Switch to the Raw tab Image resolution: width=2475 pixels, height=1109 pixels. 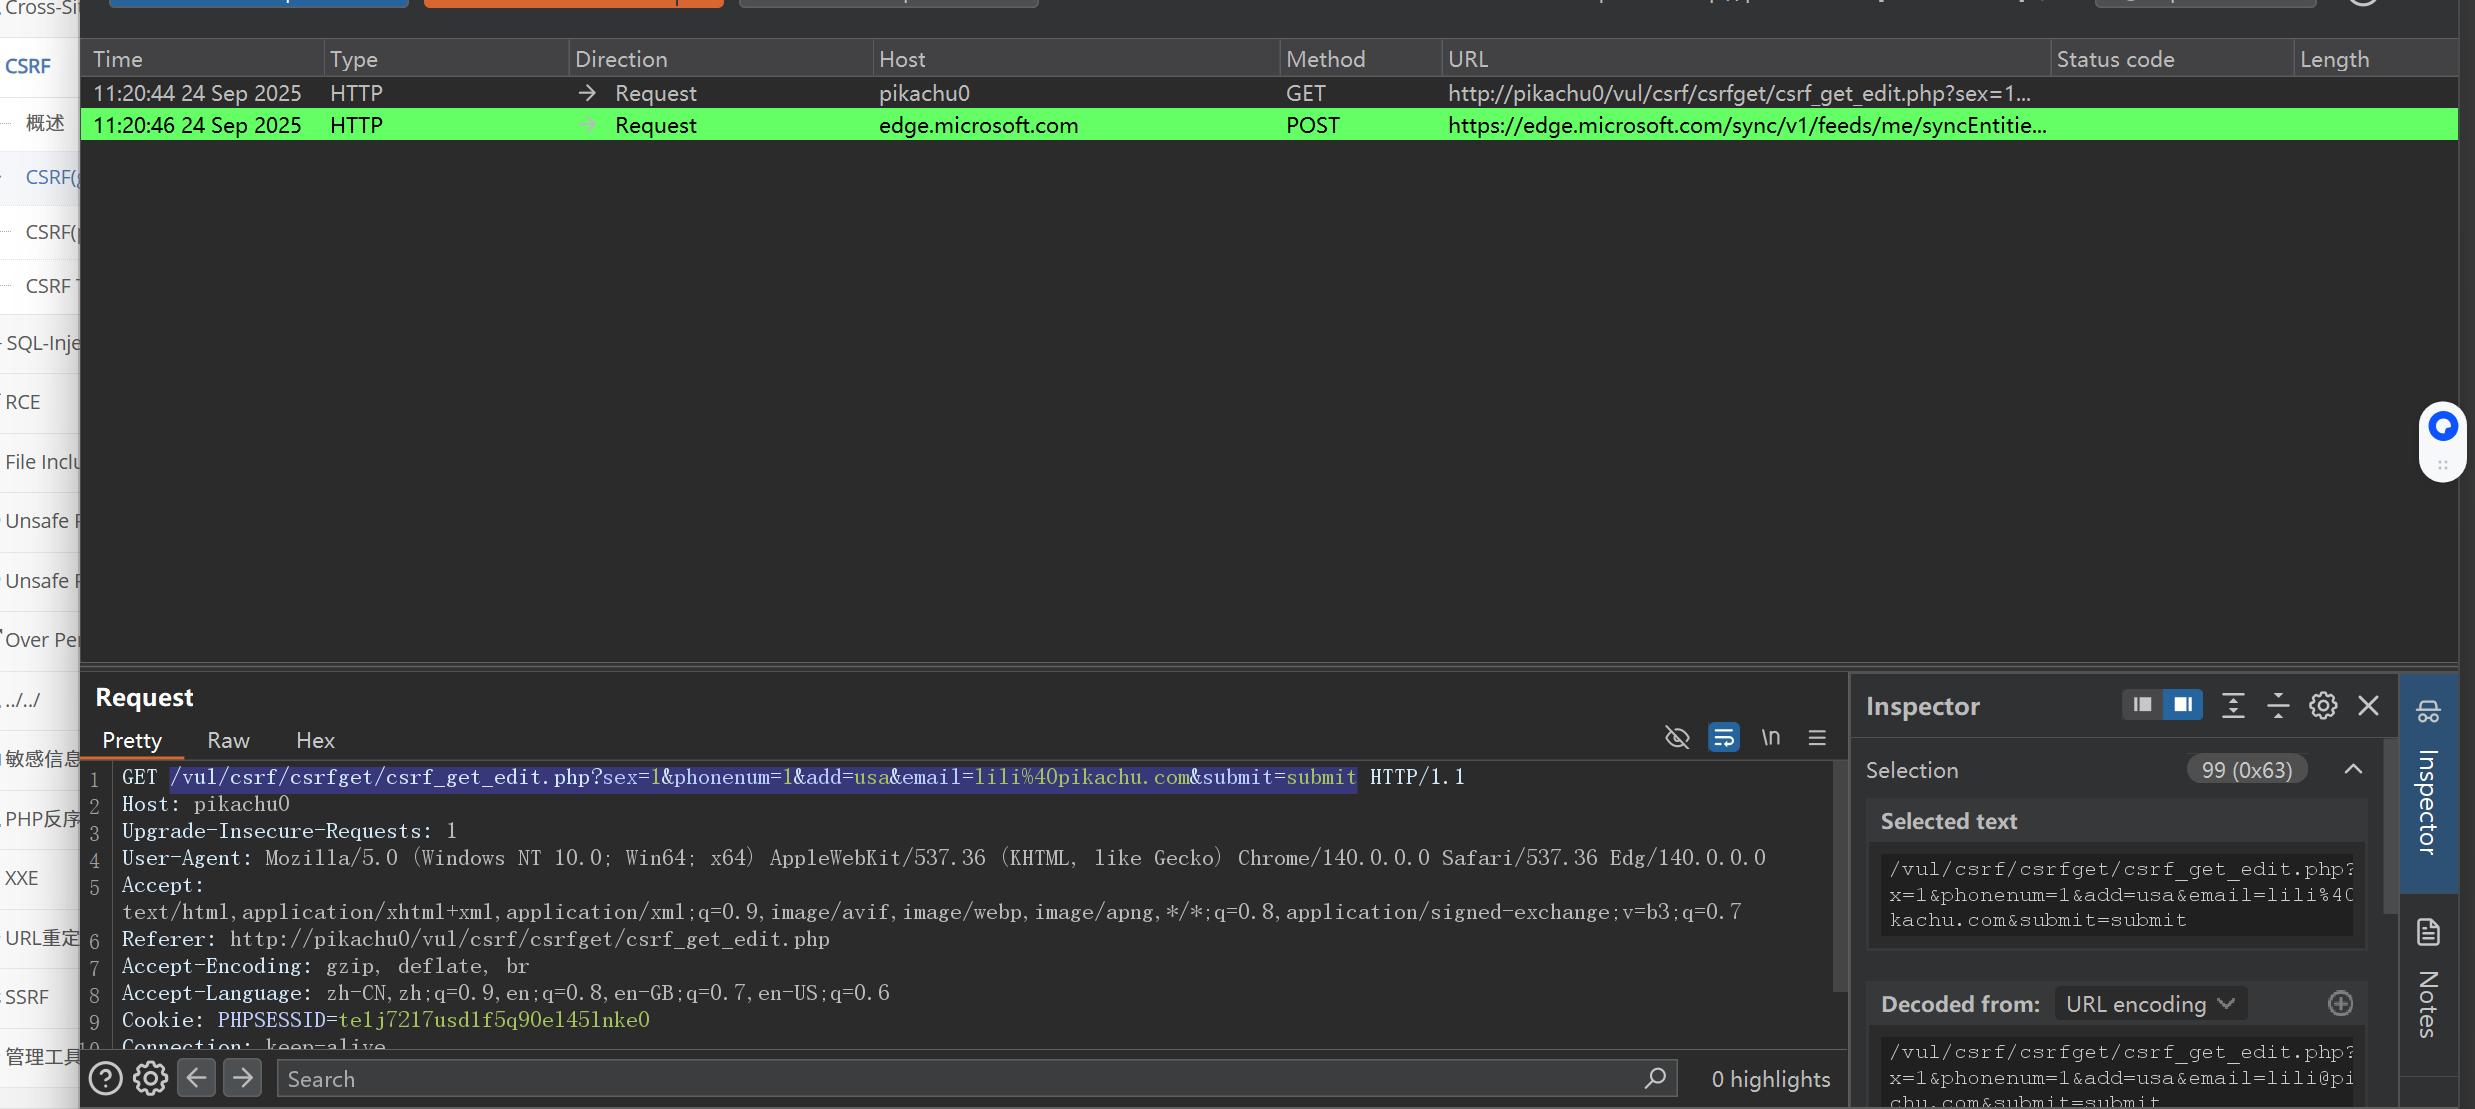click(228, 740)
